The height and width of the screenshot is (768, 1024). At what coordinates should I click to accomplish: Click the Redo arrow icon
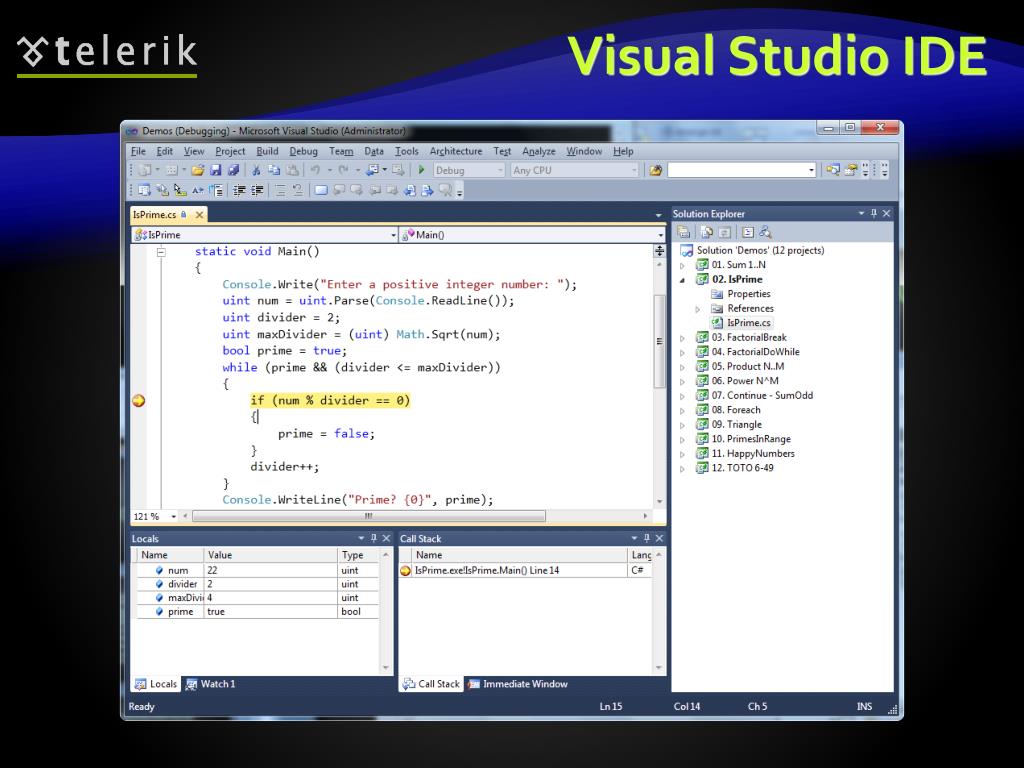click(344, 170)
